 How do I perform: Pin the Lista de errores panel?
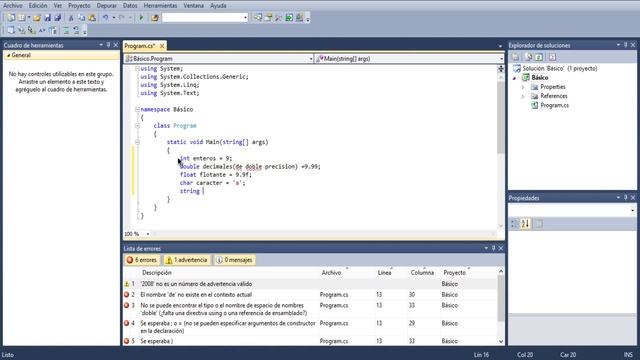click(493, 248)
